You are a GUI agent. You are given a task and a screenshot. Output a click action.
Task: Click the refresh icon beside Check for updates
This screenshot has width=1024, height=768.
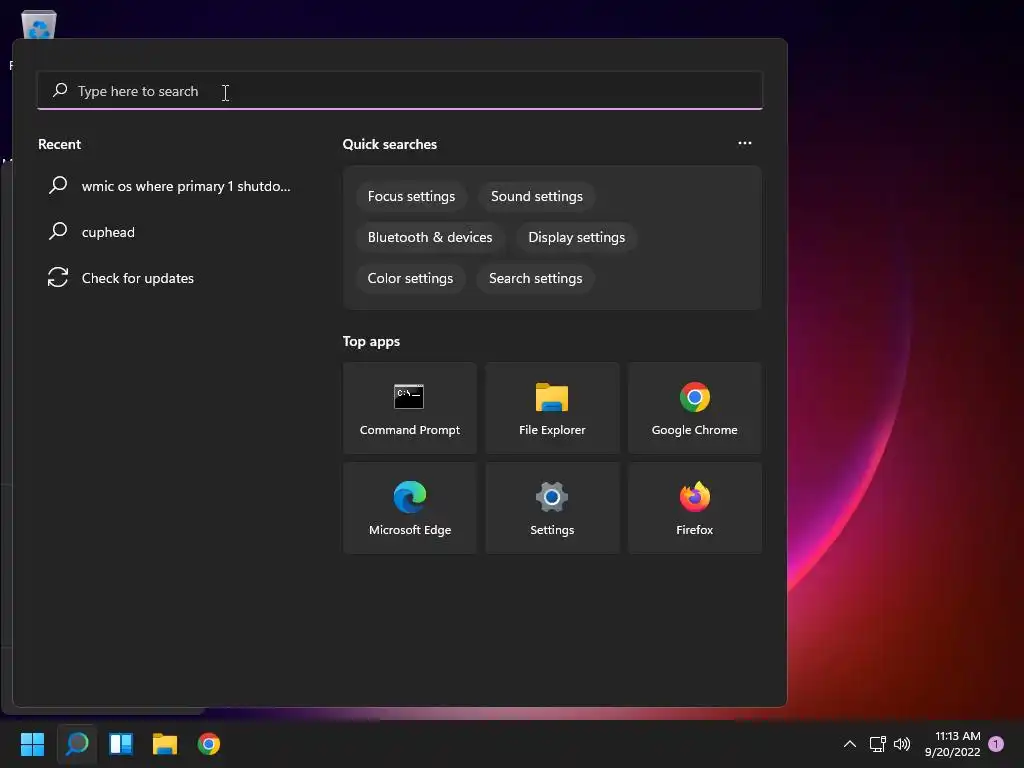coord(57,278)
